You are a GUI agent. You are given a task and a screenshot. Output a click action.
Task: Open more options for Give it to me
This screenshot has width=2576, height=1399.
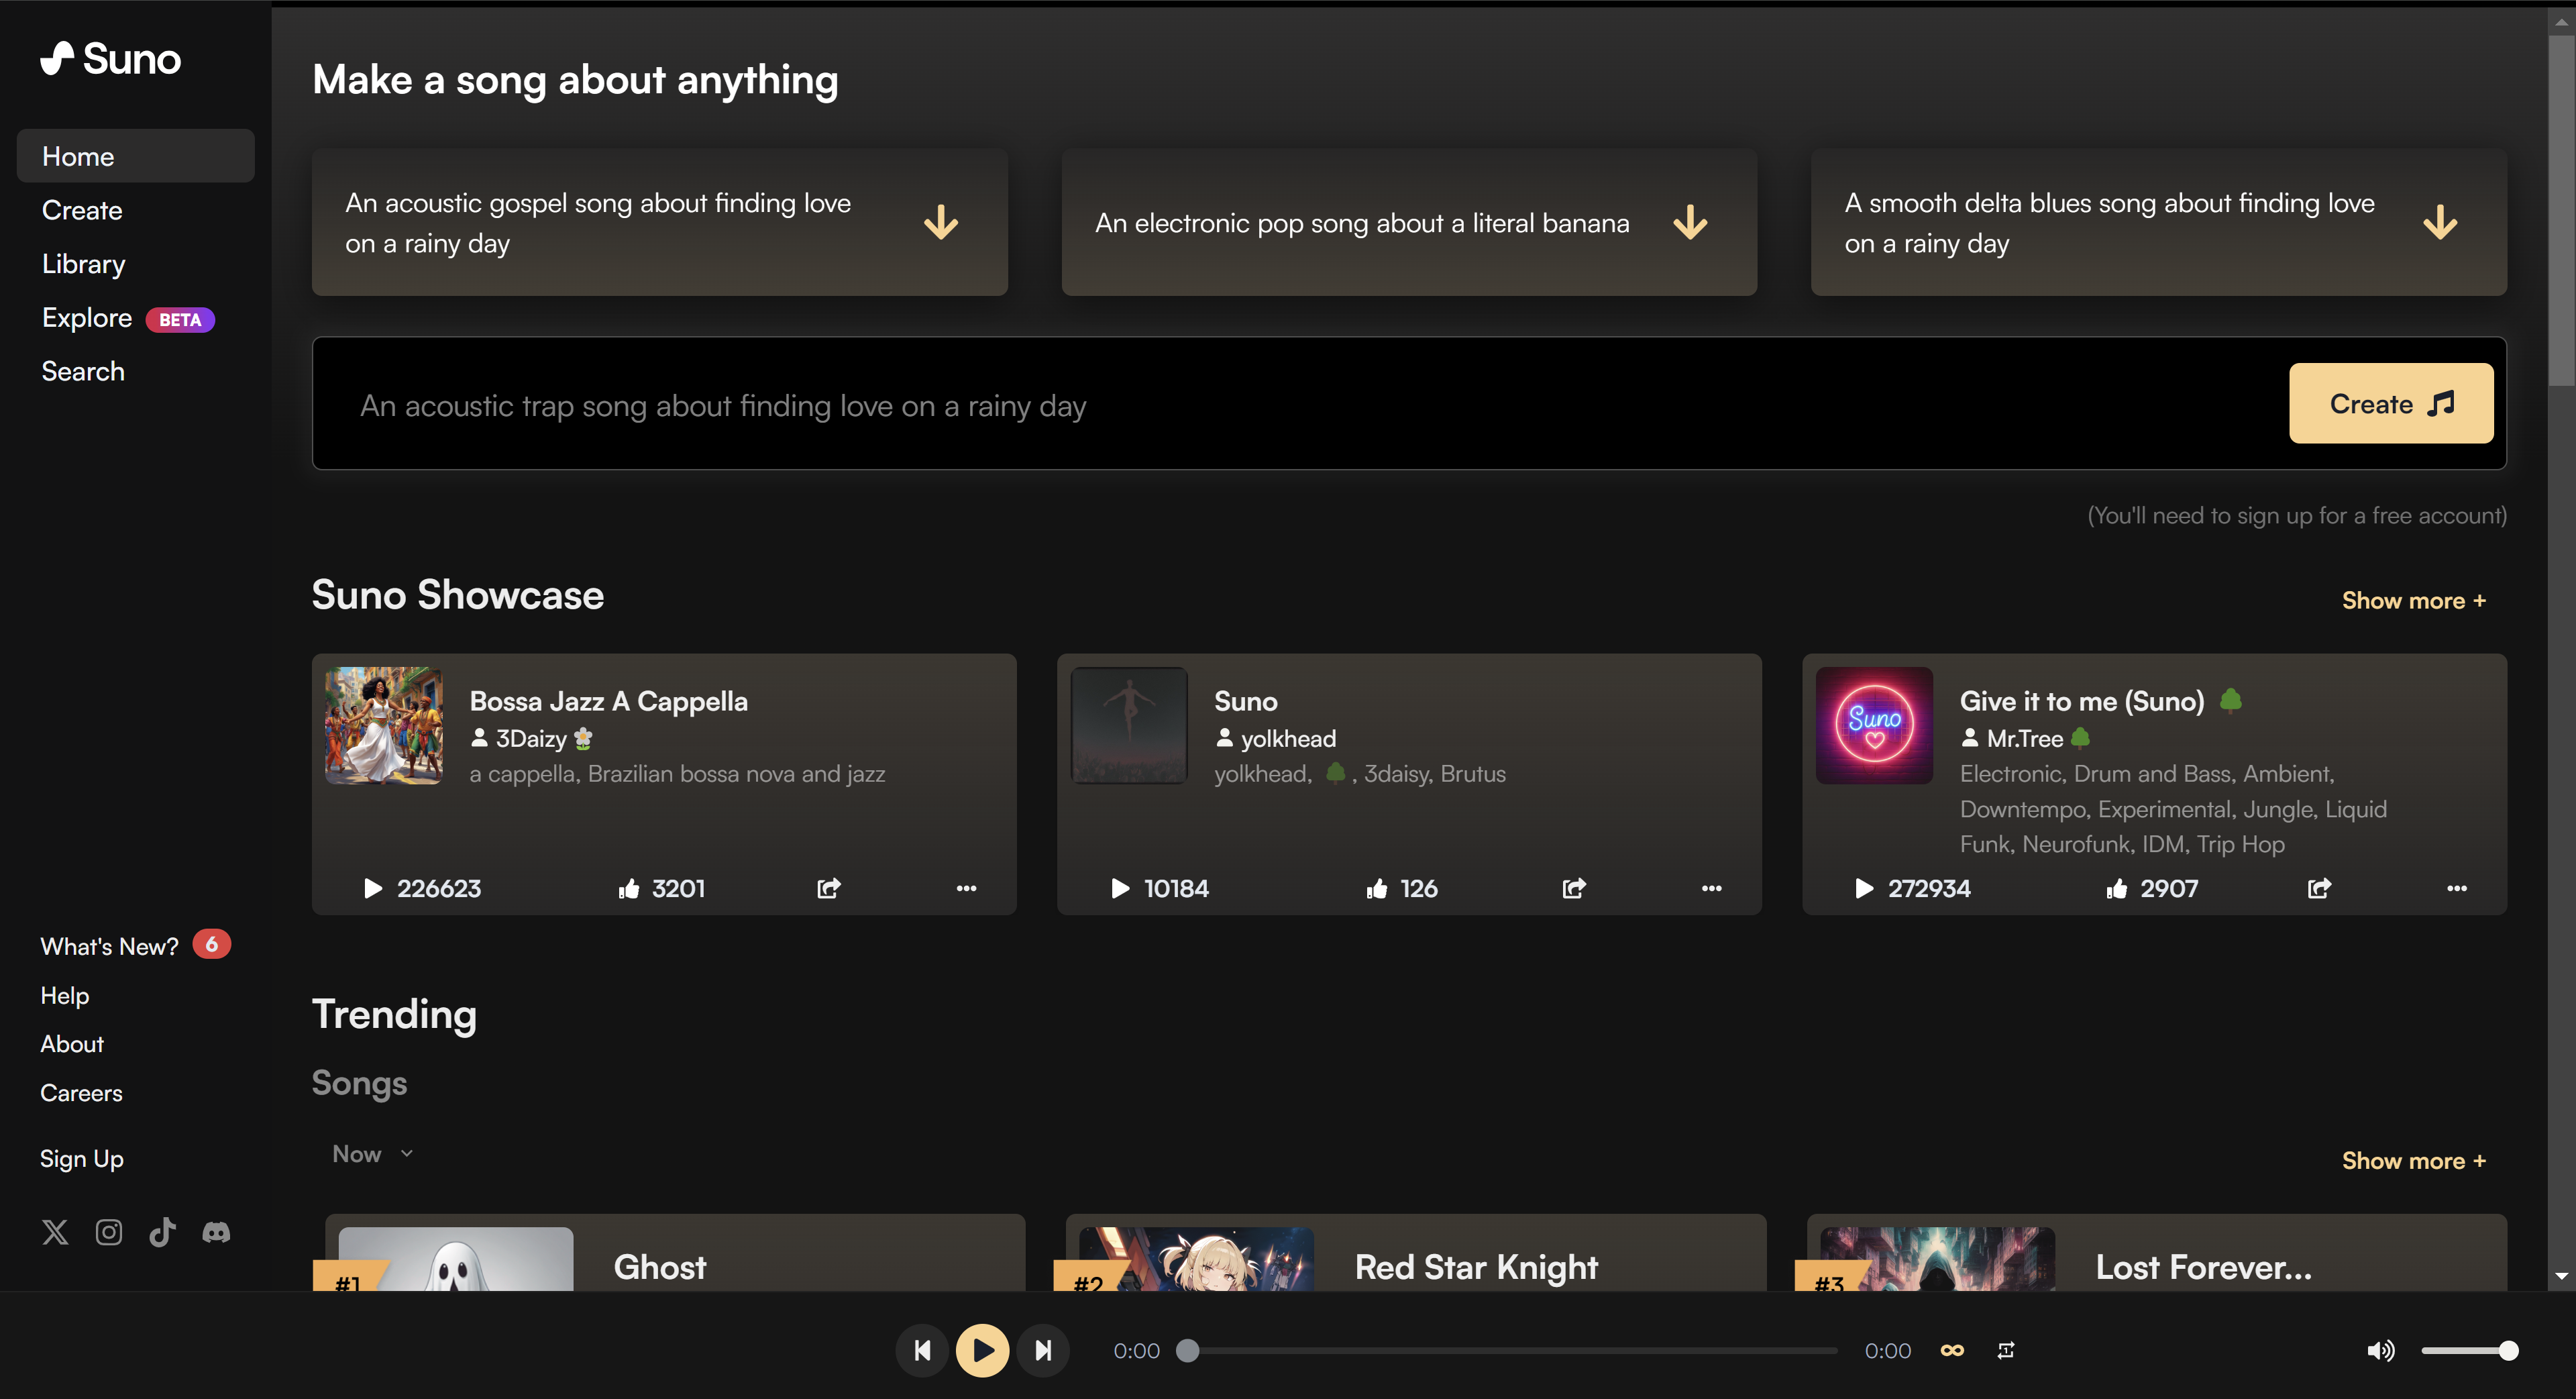[x=2457, y=888]
